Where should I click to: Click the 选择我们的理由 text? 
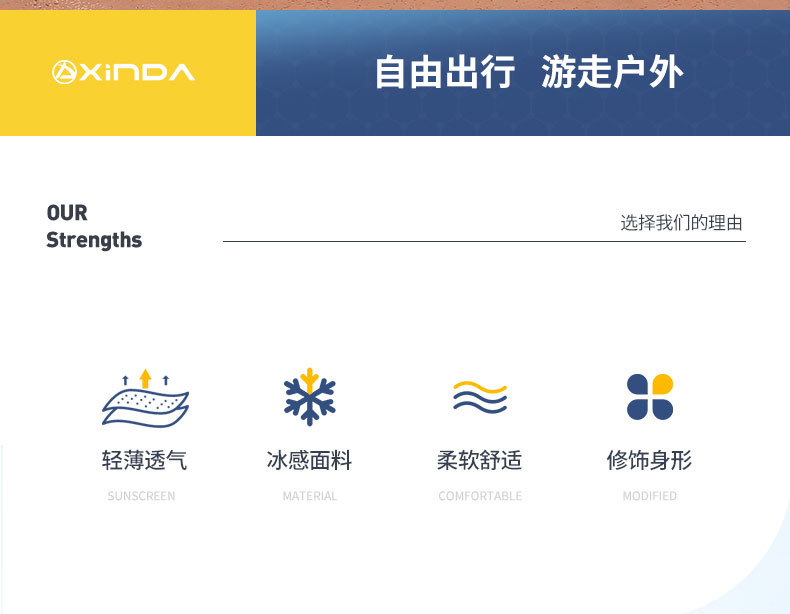681,223
